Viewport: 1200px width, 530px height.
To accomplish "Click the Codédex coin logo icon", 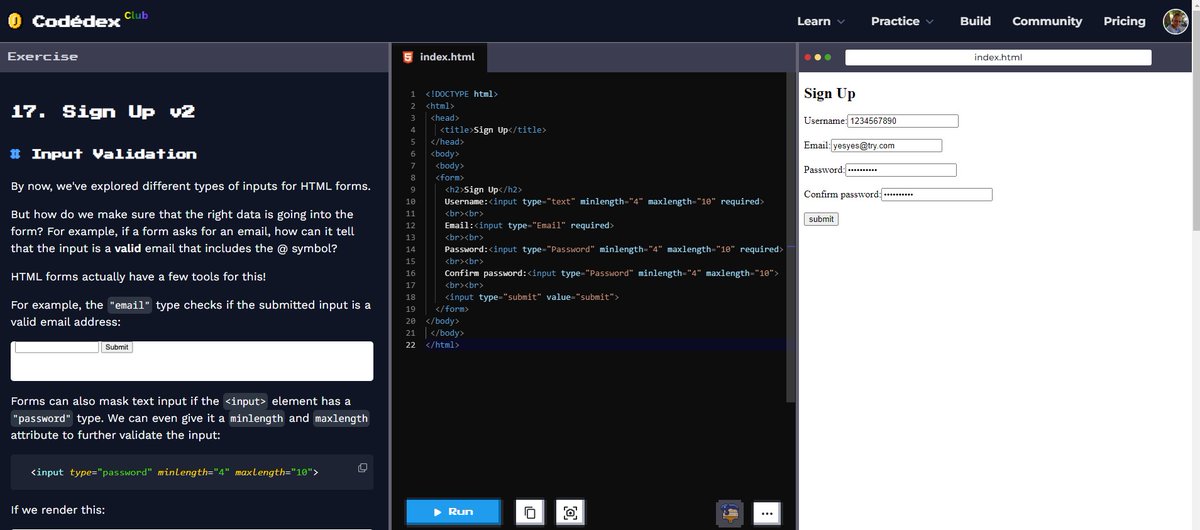I will pyautogui.click(x=16, y=21).
